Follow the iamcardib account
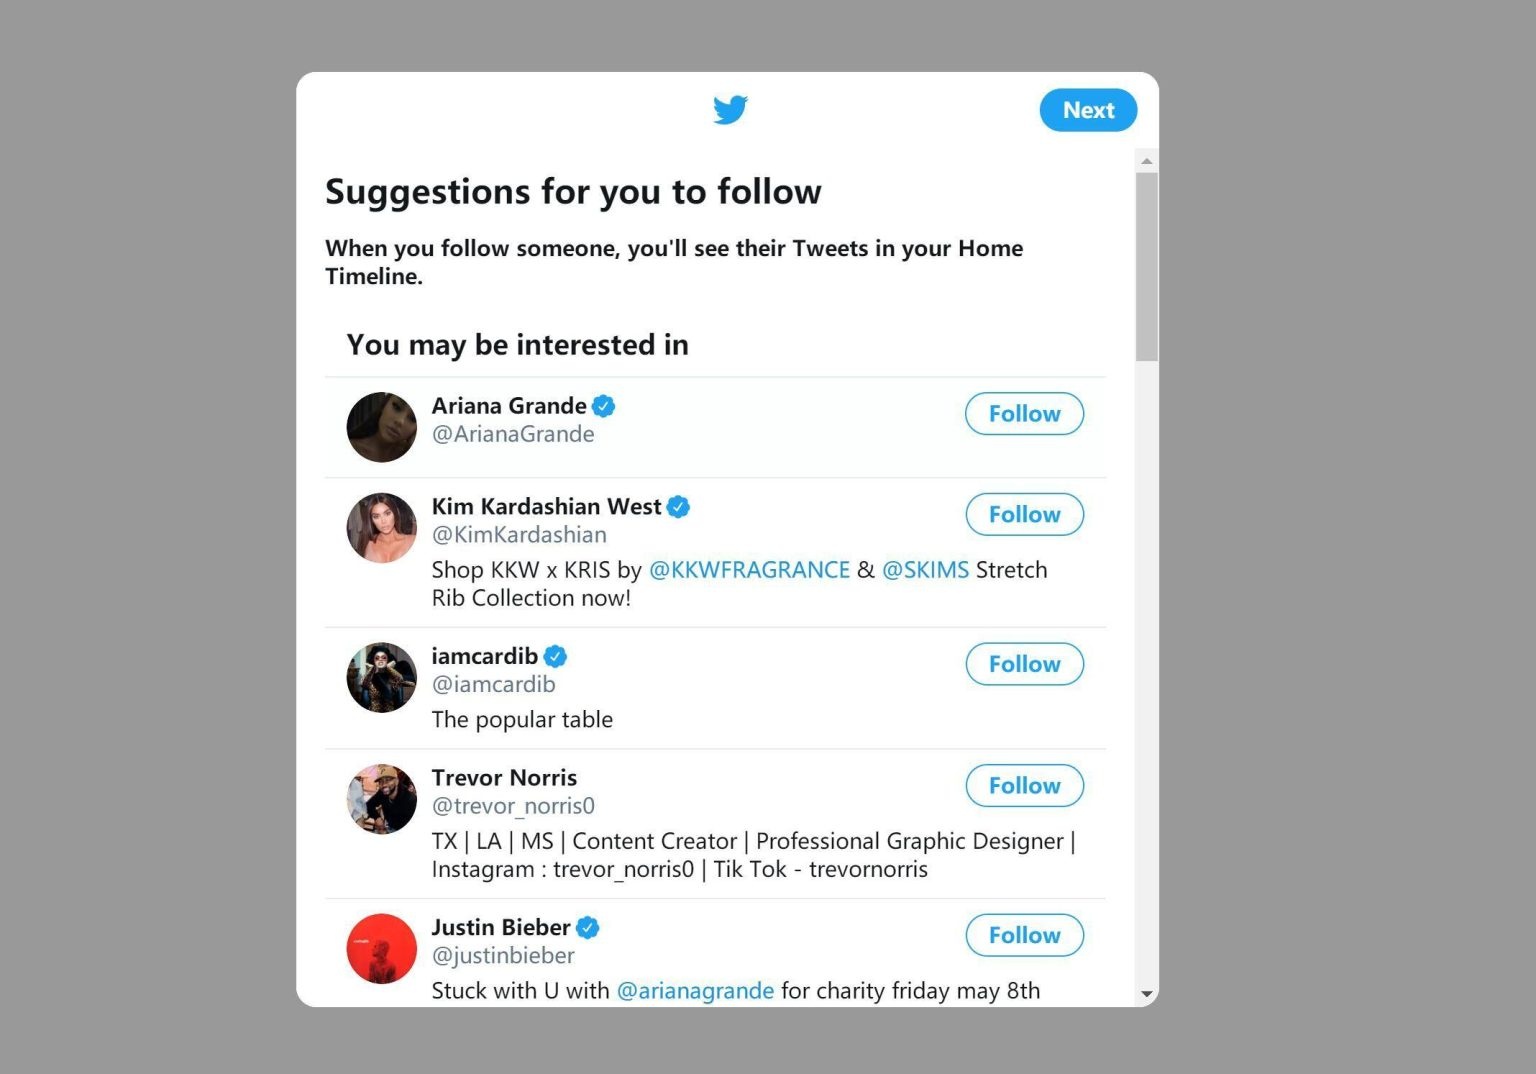1536x1074 pixels. click(x=1023, y=663)
